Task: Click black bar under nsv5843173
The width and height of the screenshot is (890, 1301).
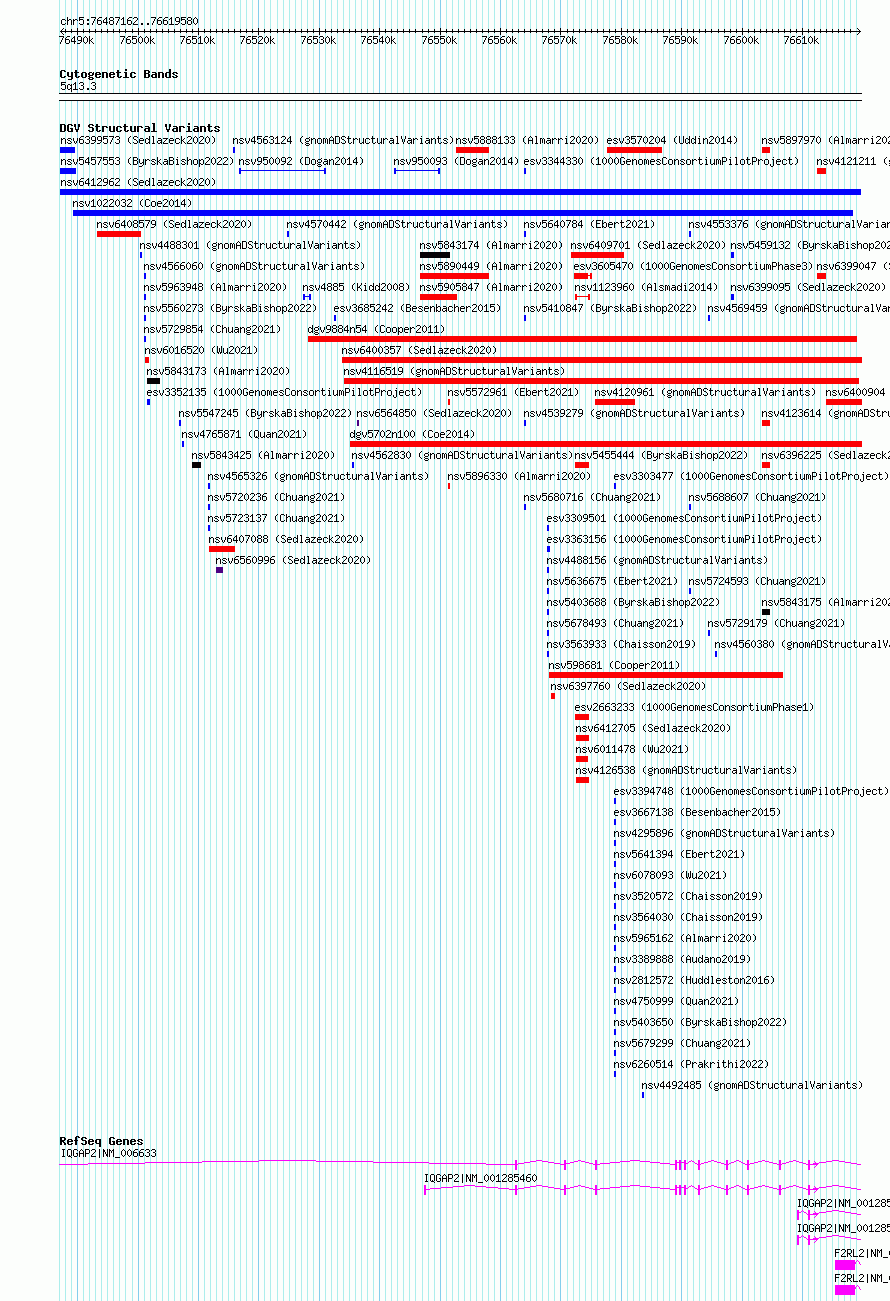Action: [x=153, y=381]
